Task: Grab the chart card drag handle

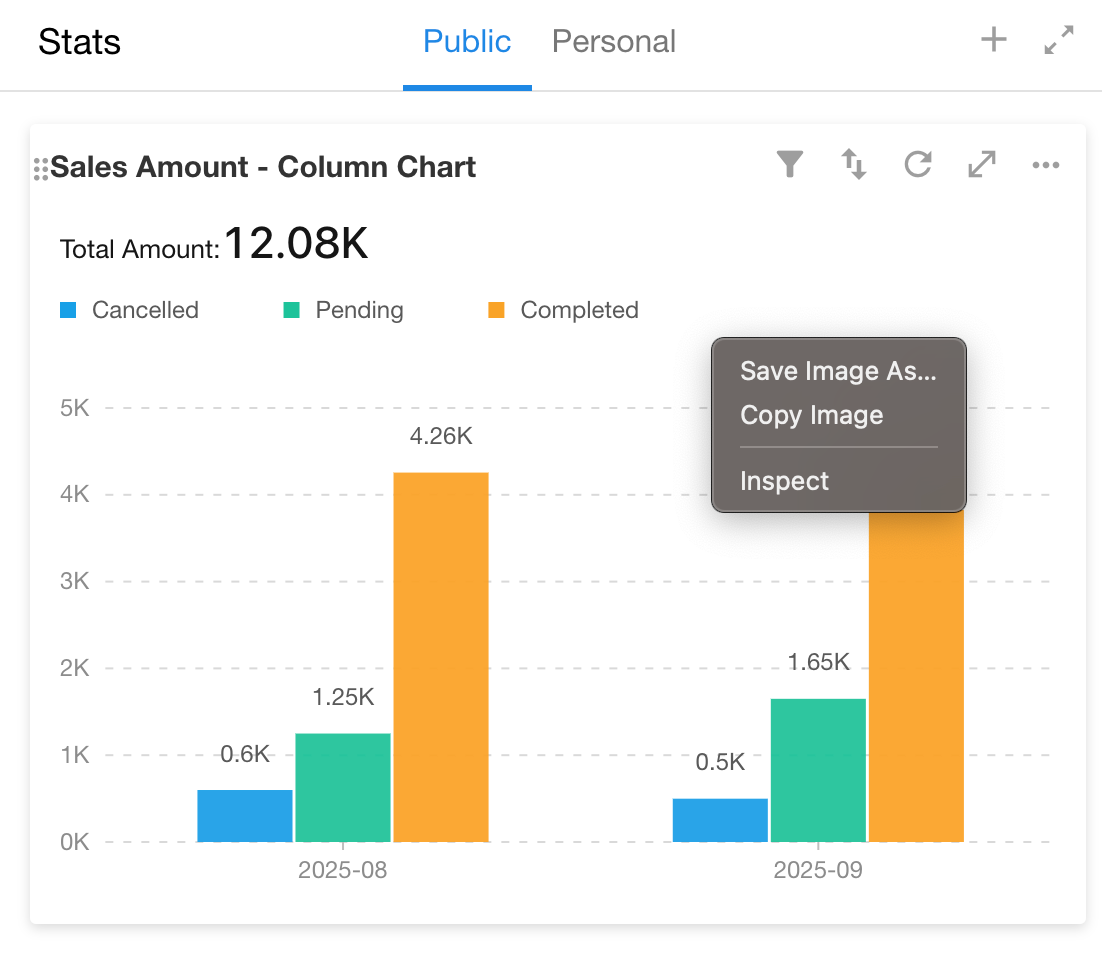Action: 41,169
